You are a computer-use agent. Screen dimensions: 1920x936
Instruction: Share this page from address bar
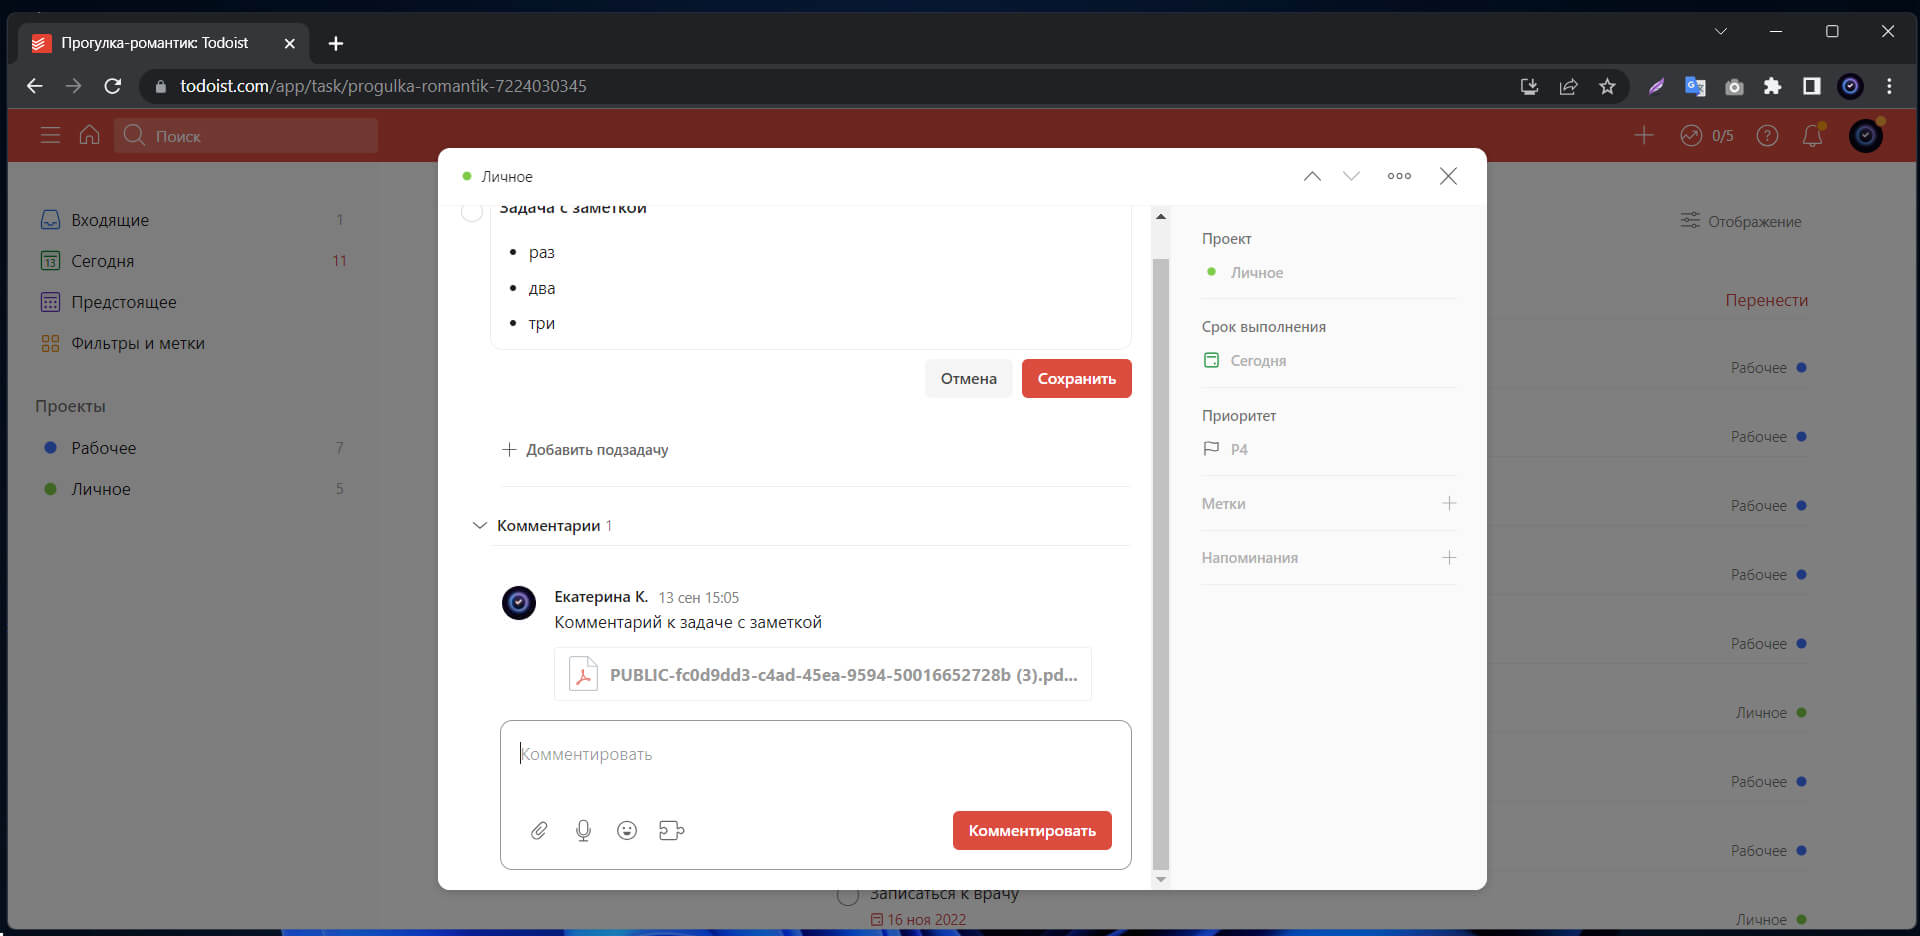coord(1568,86)
